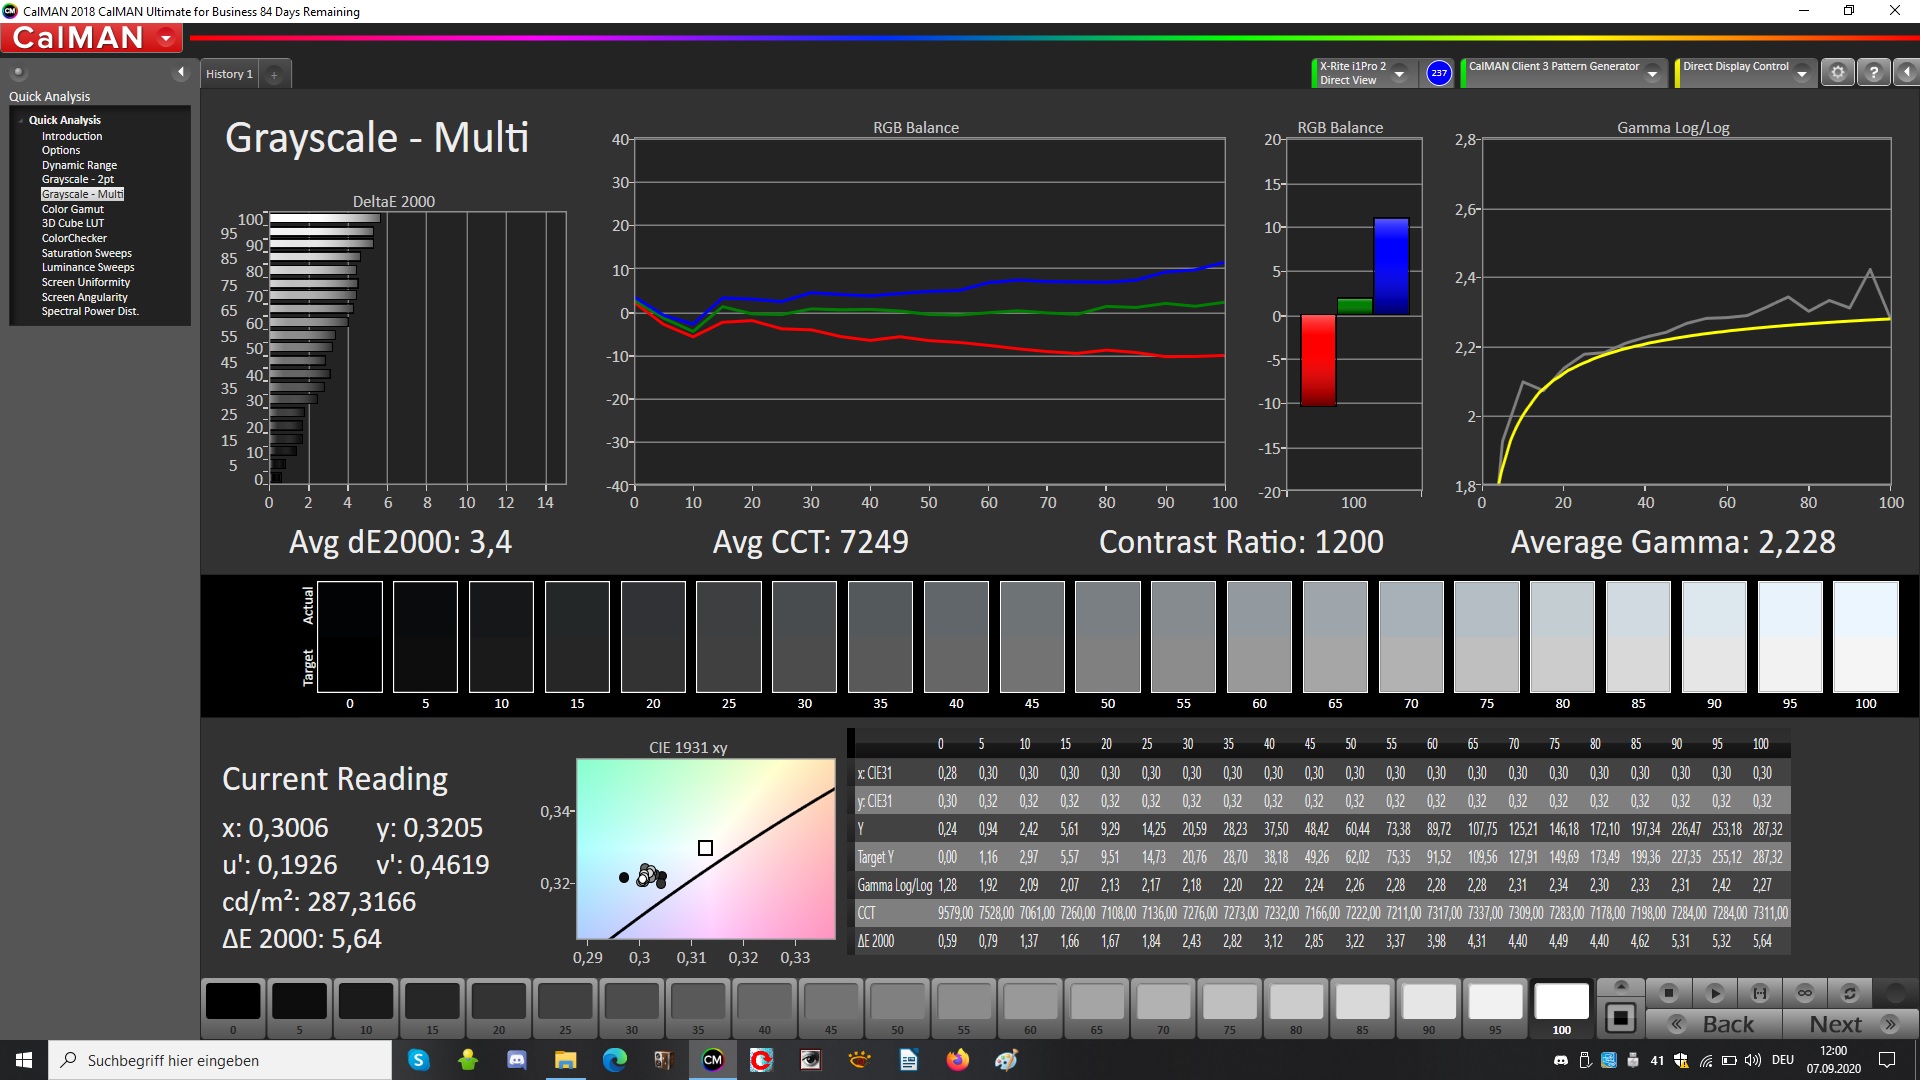Click the blue 237 meter indicator
Image resolution: width=1920 pixels, height=1080 pixels.
(1438, 73)
